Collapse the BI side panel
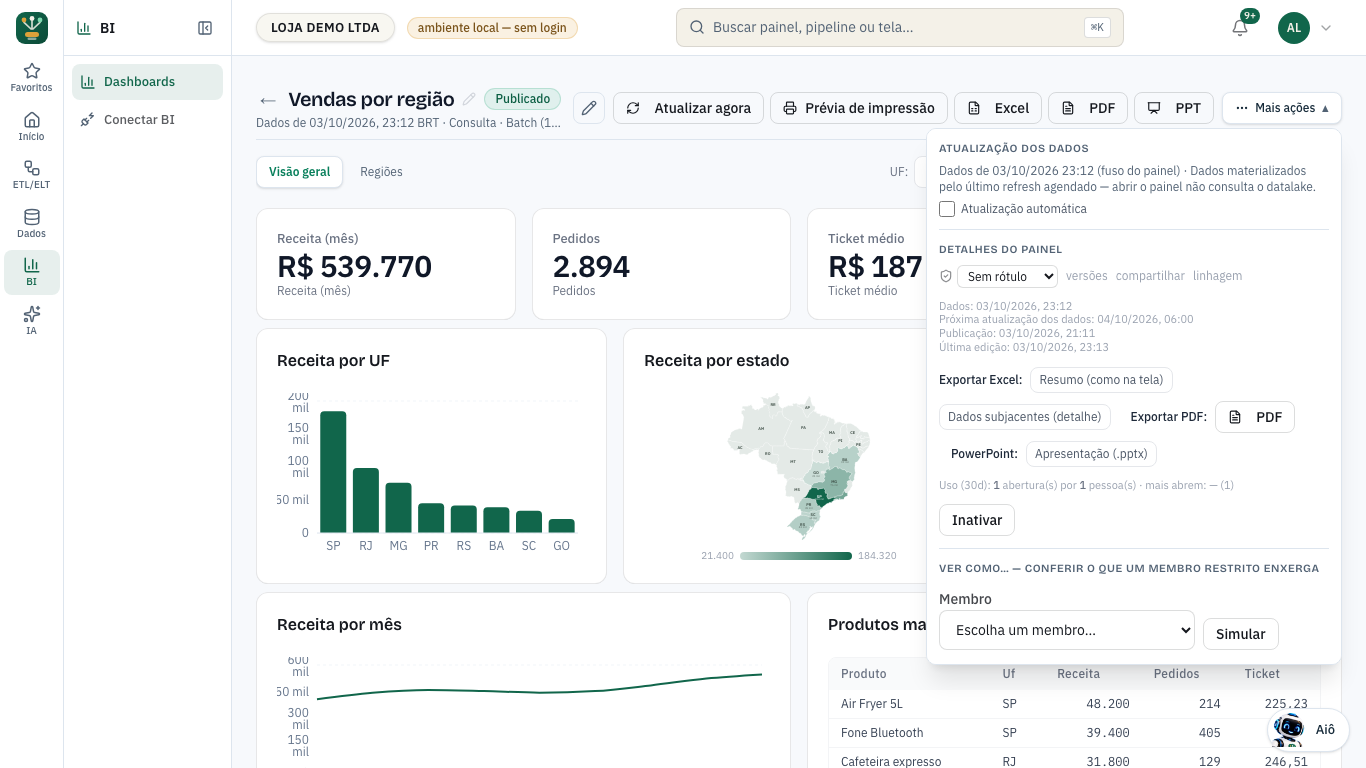Viewport: 1366px width, 768px height. [x=205, y=28]
